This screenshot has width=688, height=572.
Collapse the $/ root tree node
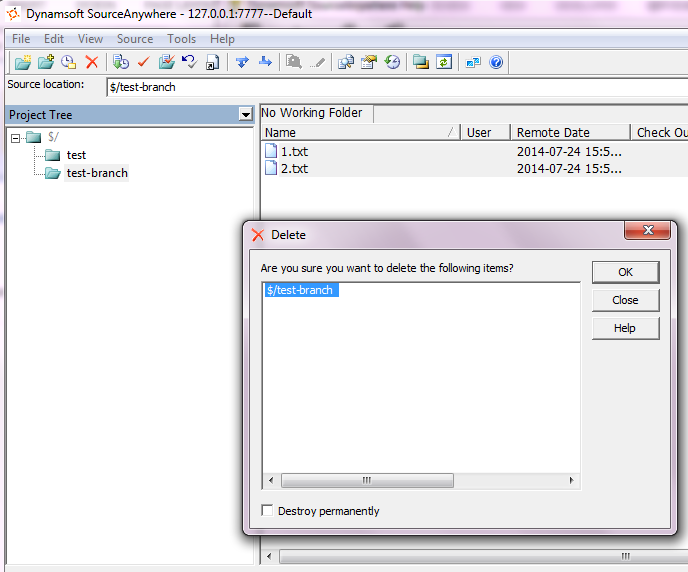coord(16,137)
